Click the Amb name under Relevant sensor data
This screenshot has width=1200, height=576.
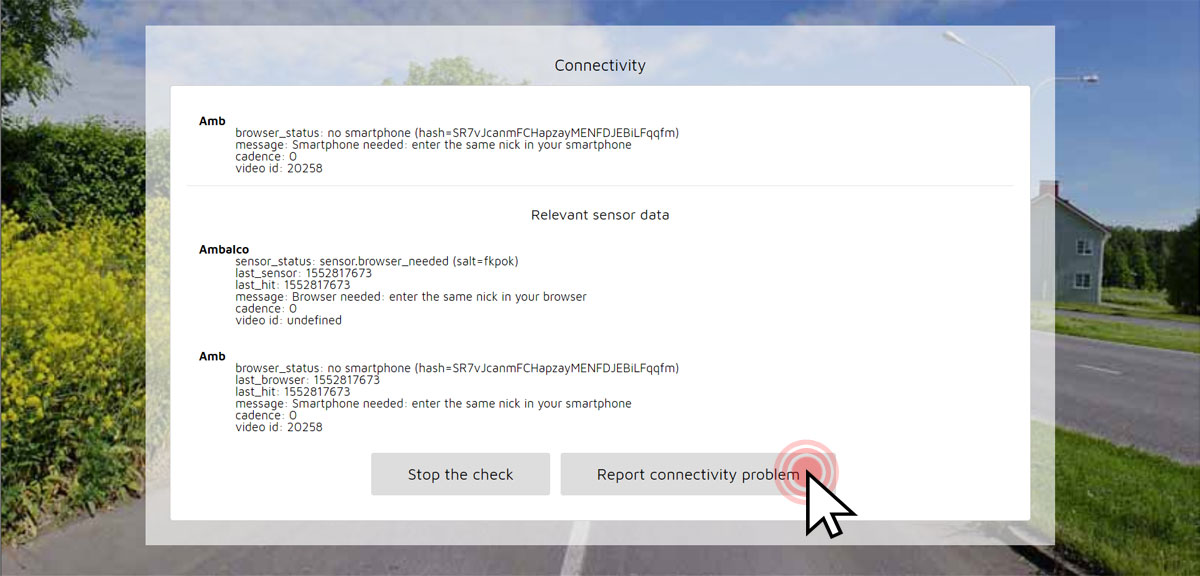click(212, 356)
